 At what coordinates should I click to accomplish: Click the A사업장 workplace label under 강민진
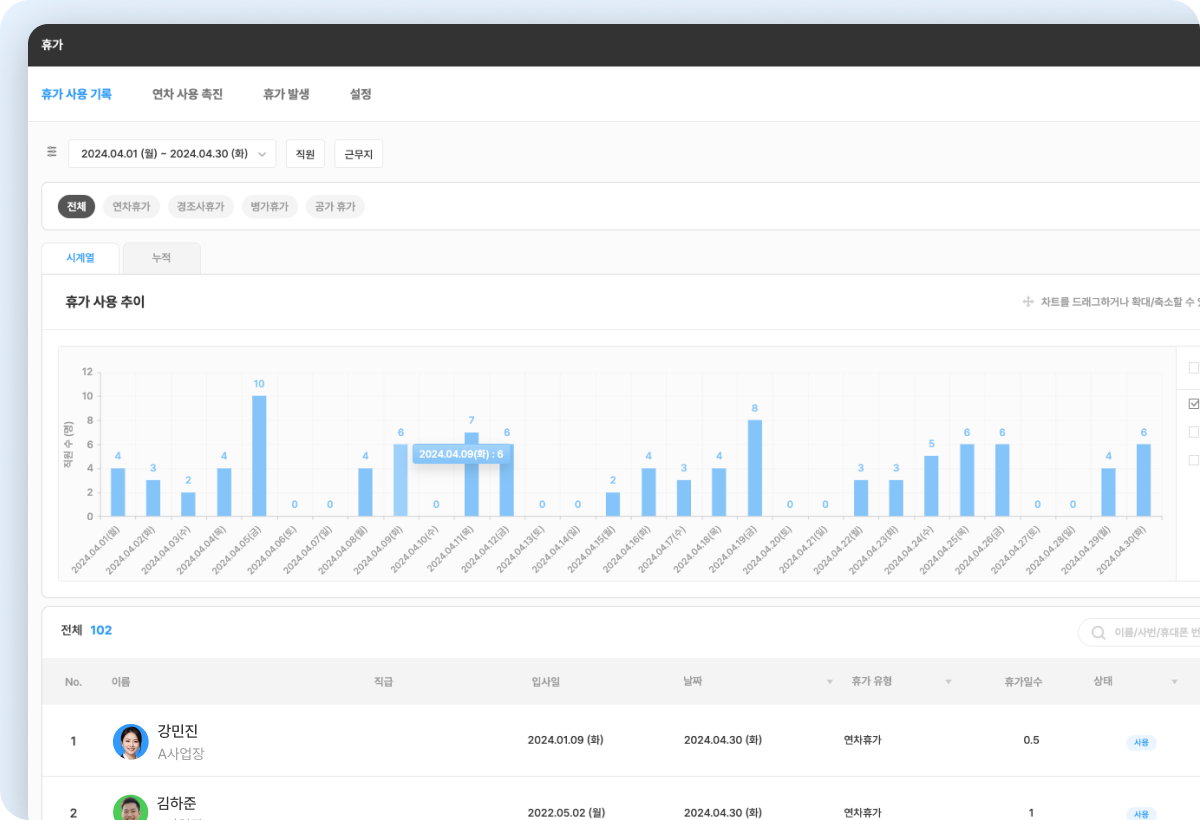[x=181, y=754]
